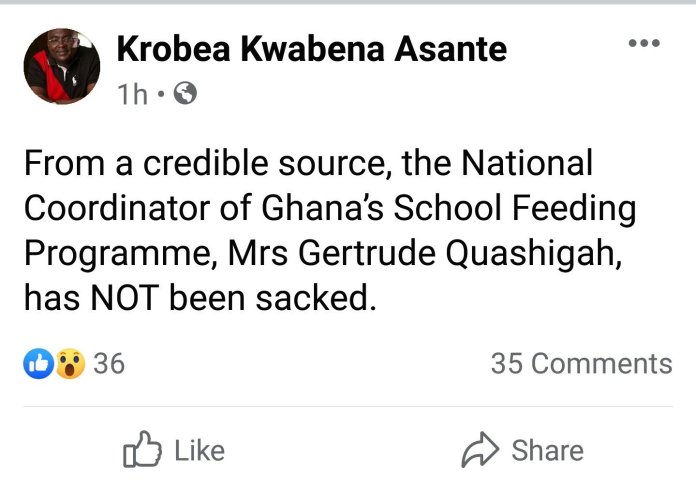This screenshot has height=487, width=696.
Task: Open Krobea Kwabena Asante's profile picture
Action: 62,65
